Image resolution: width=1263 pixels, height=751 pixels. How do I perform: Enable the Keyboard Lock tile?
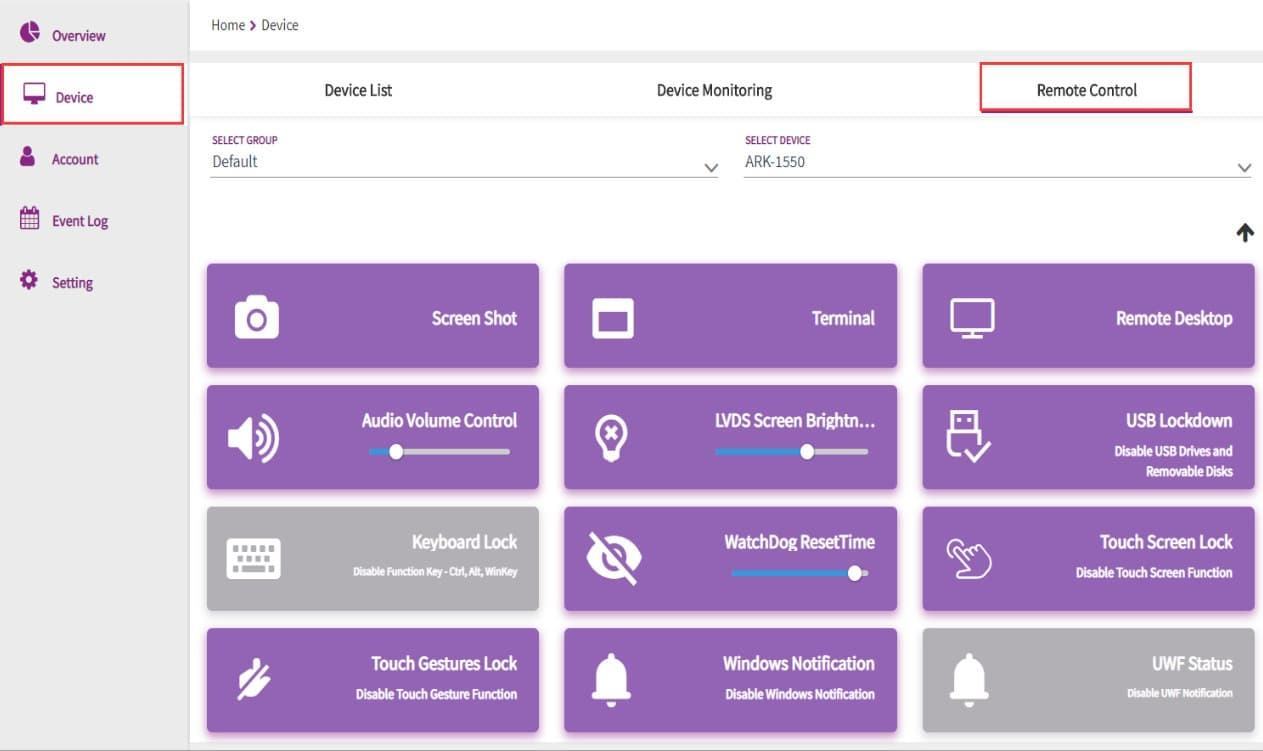372,559
